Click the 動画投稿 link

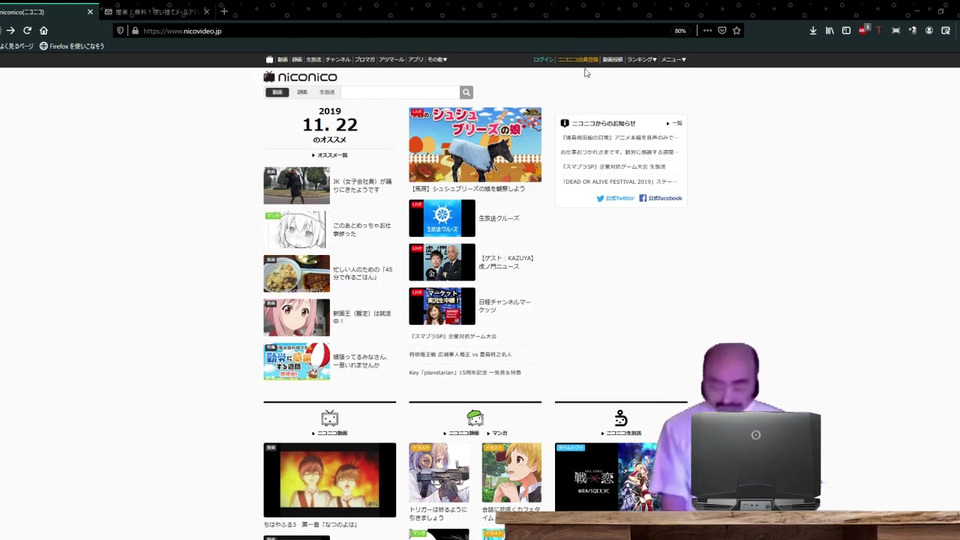coord(612,59)
